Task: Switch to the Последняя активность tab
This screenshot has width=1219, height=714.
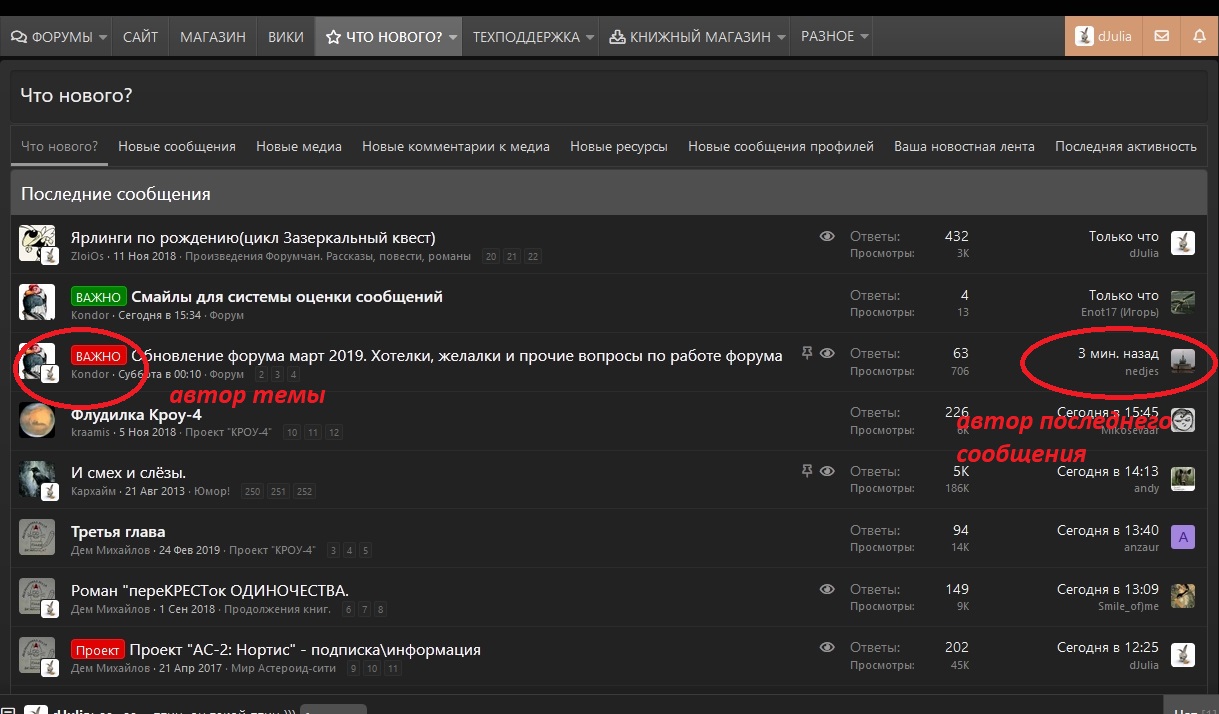Action: [1125, 146]
